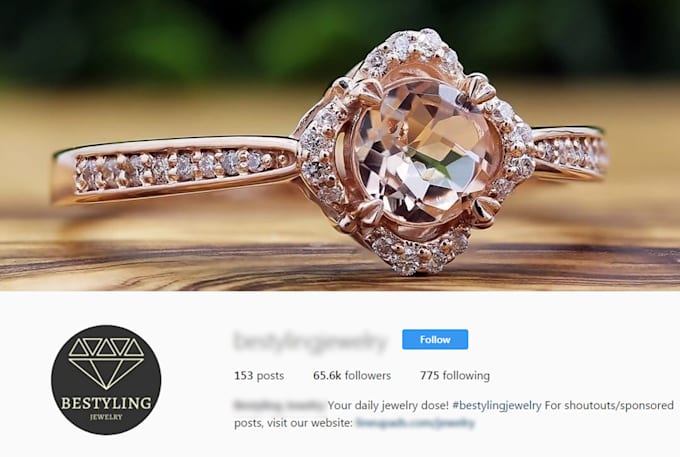View the 153 posts count
Image resolution: width=680 pixels, height=457 pixels.
pyautogui.click(x=259, y=375)
